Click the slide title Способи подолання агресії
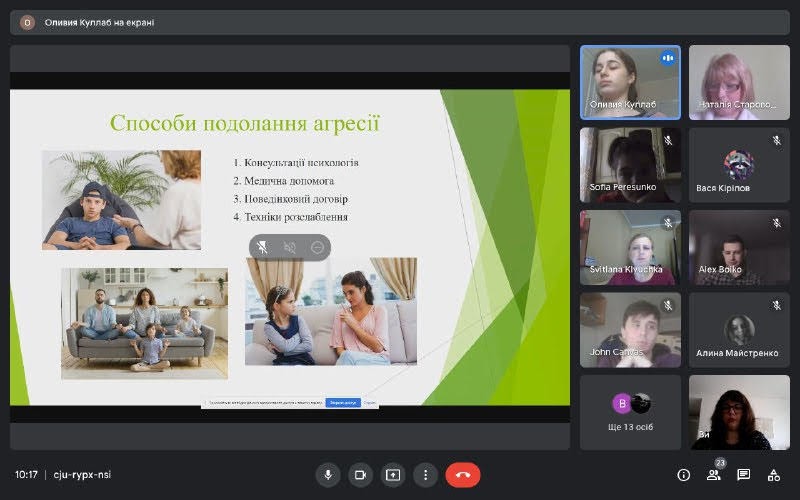The height and width of the screenshot is (500, 800). pyautogui.click(x=245, y=123)
